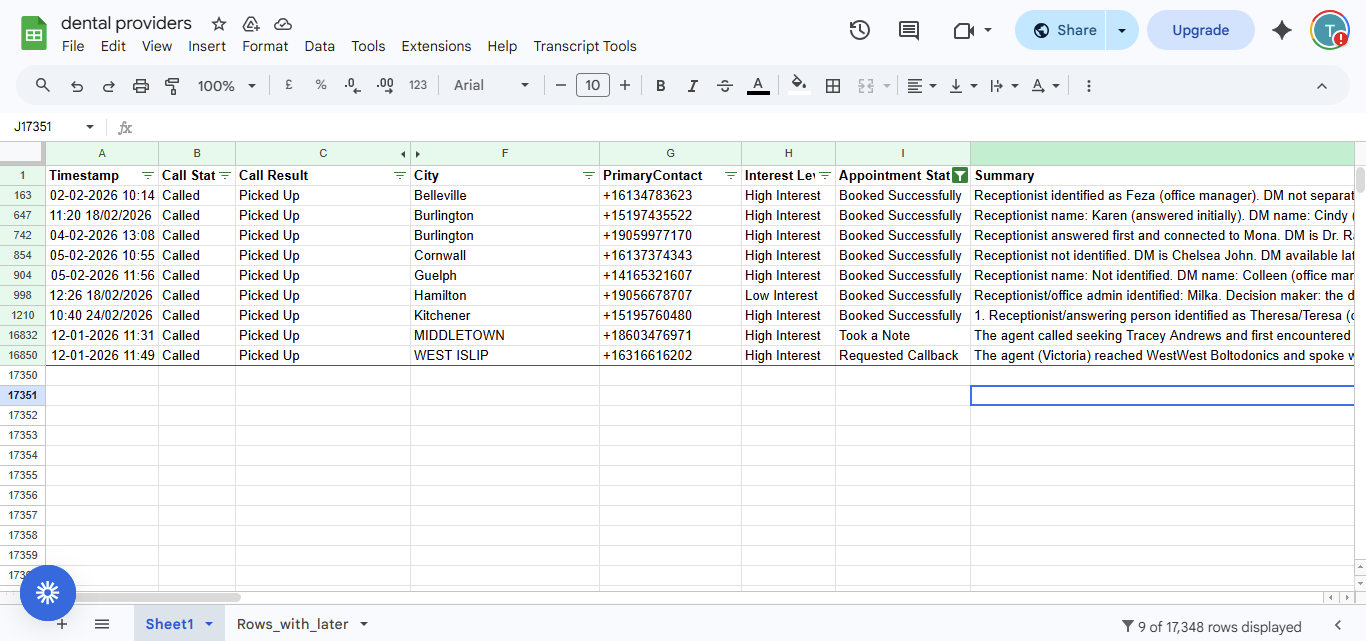The height and width of the screenshot is (641, 1366).
Task: Click the Upgrade button
Action: (x=1200, y=30)
